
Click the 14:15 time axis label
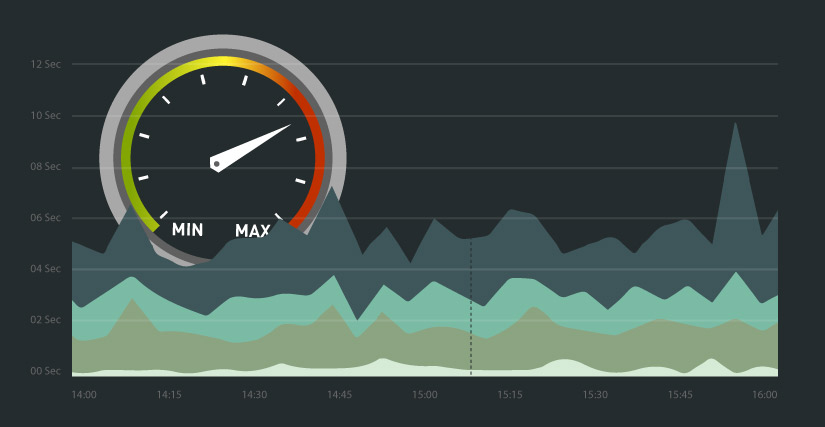169,395
